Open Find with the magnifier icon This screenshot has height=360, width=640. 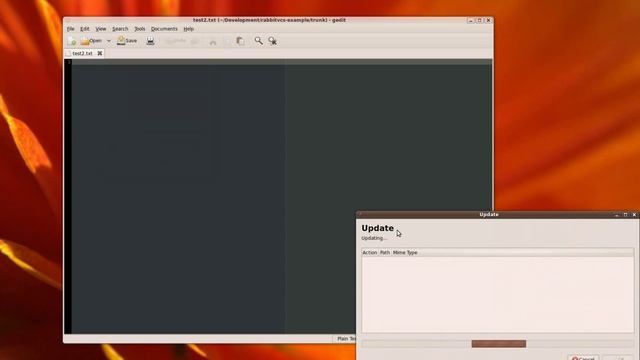258,41
